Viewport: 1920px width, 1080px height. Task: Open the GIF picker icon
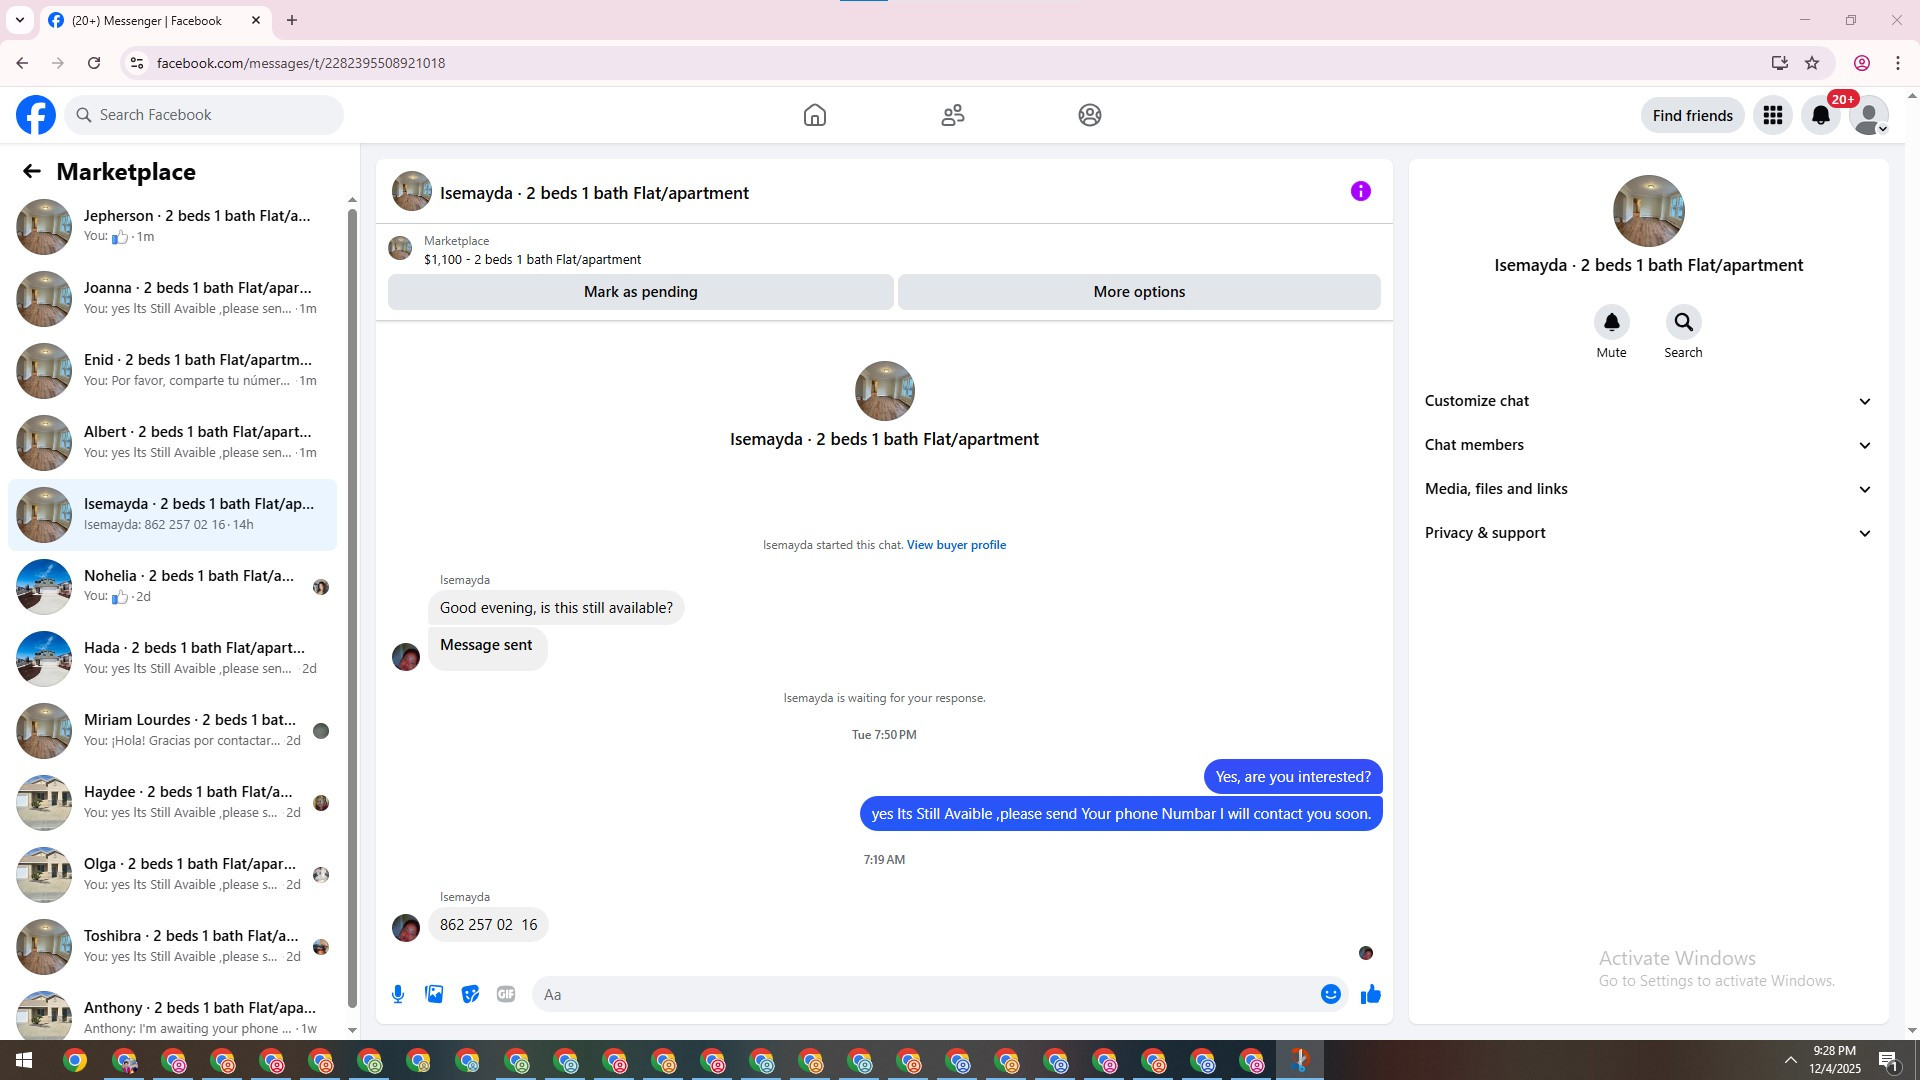point(506,994)
